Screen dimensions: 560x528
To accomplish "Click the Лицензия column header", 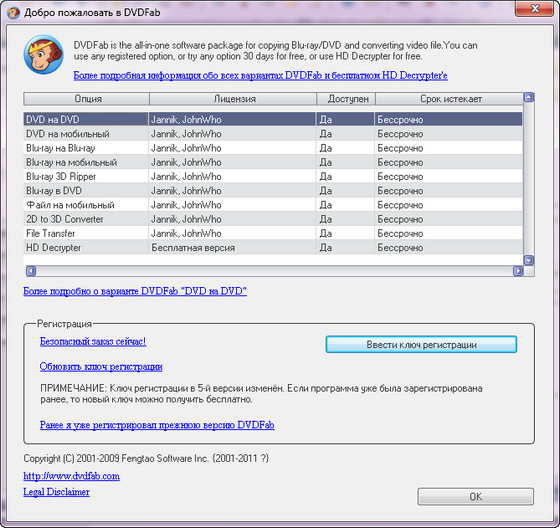I will 233,99.
